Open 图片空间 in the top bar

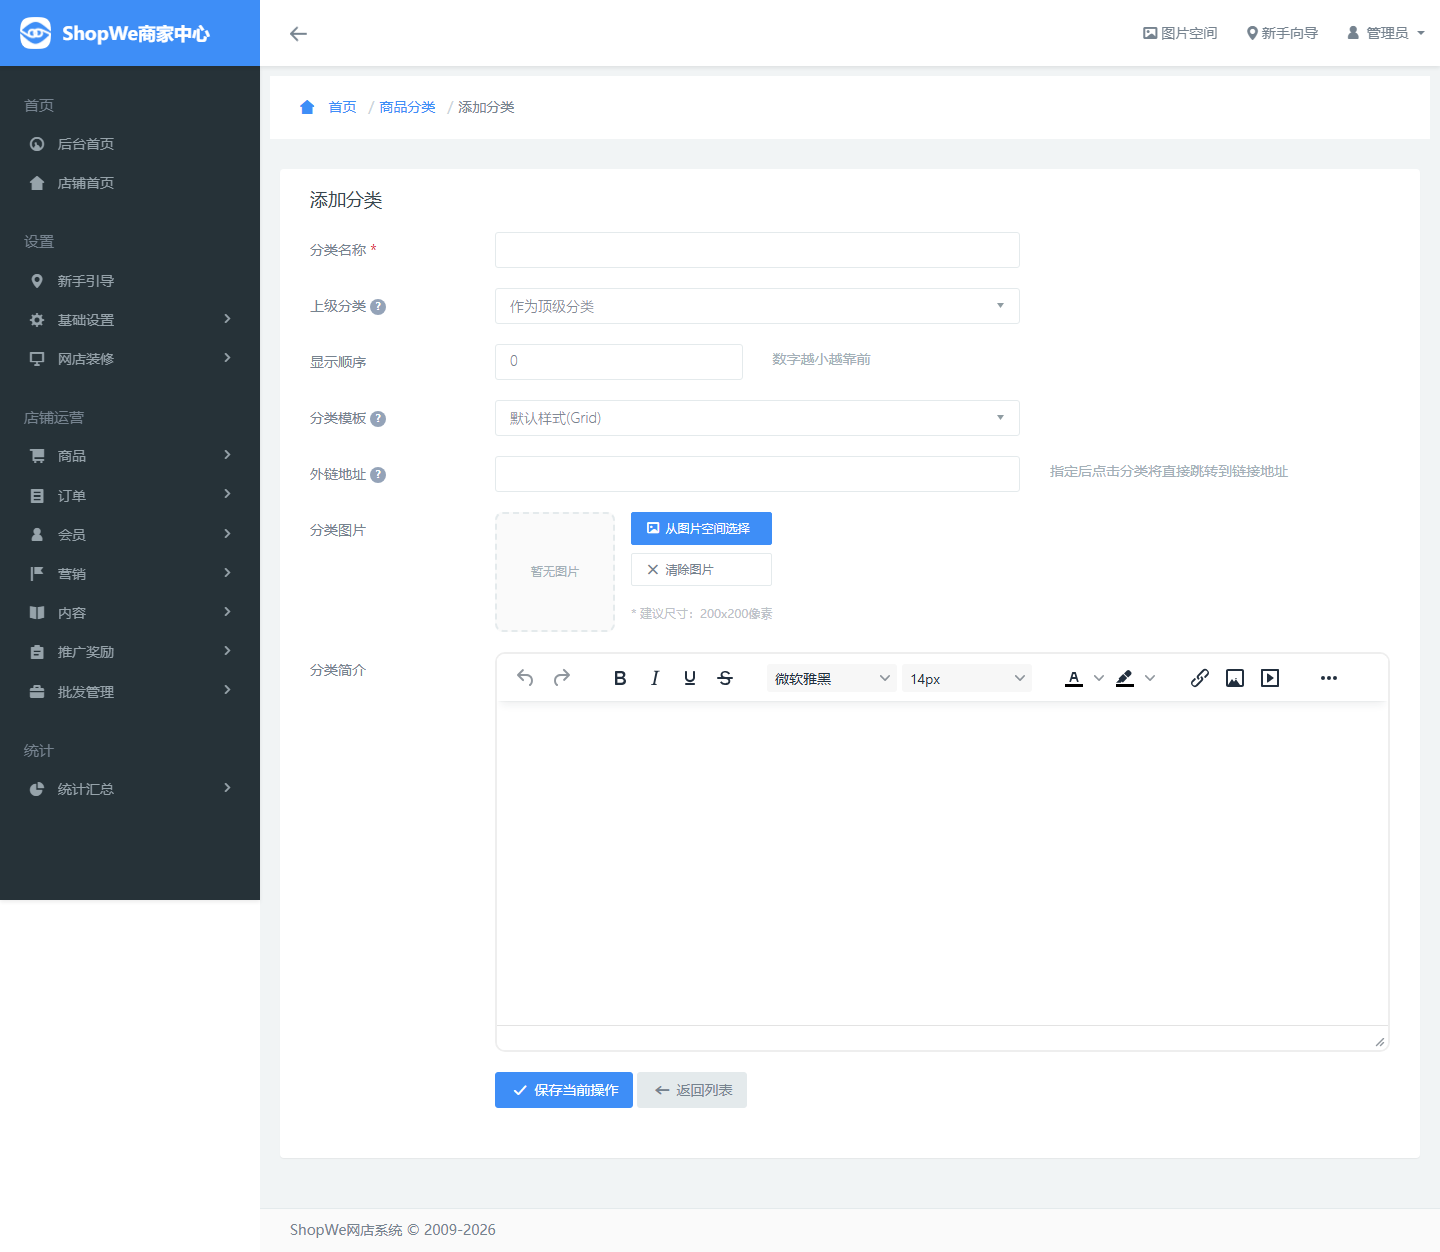pyautogui.click(x=1180, y=33)
